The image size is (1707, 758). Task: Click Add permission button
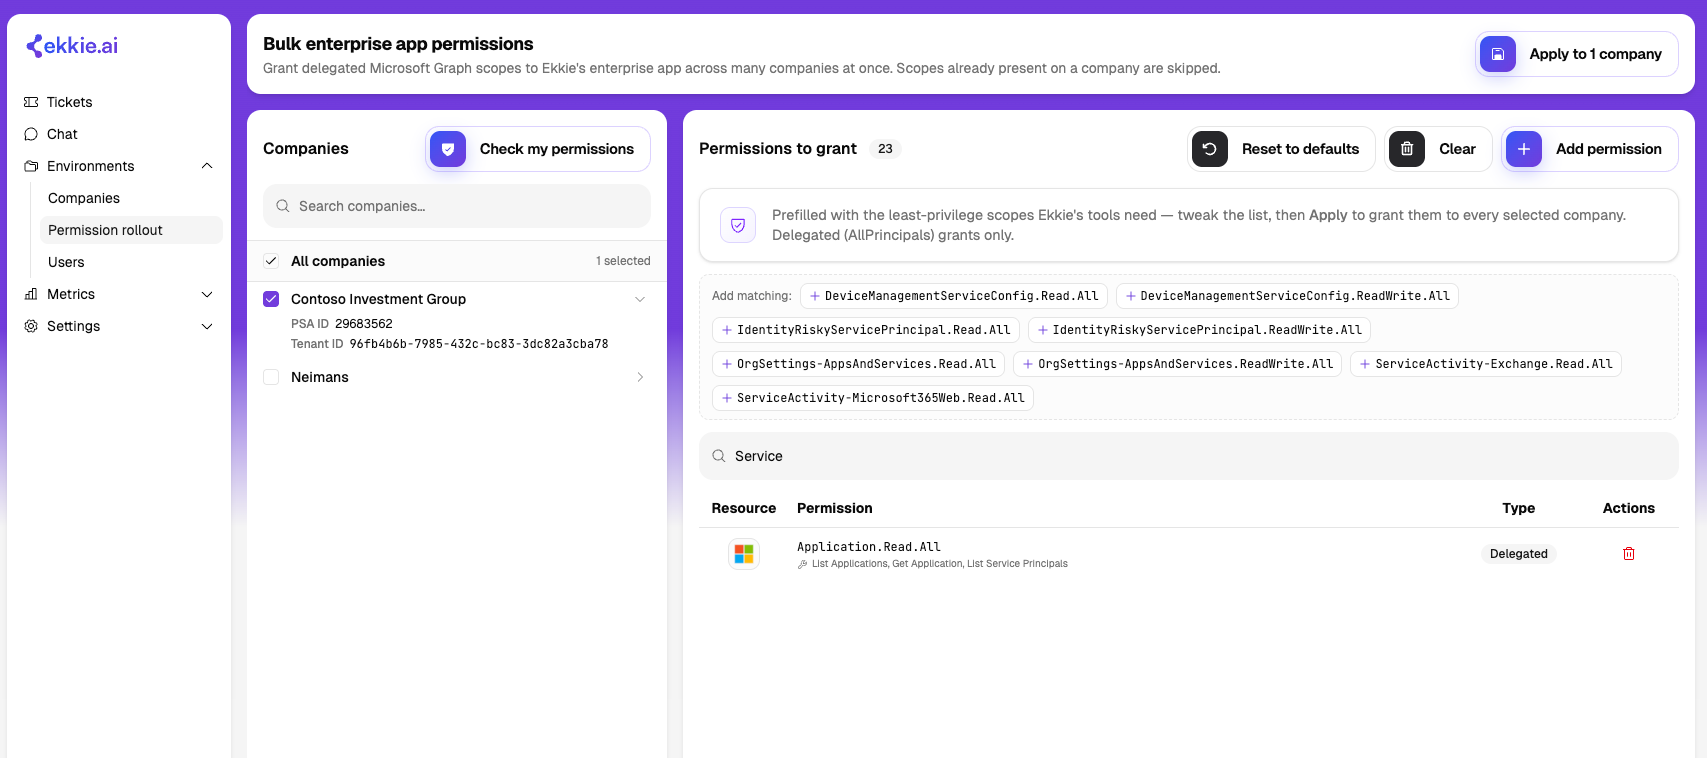[1590, 149]
